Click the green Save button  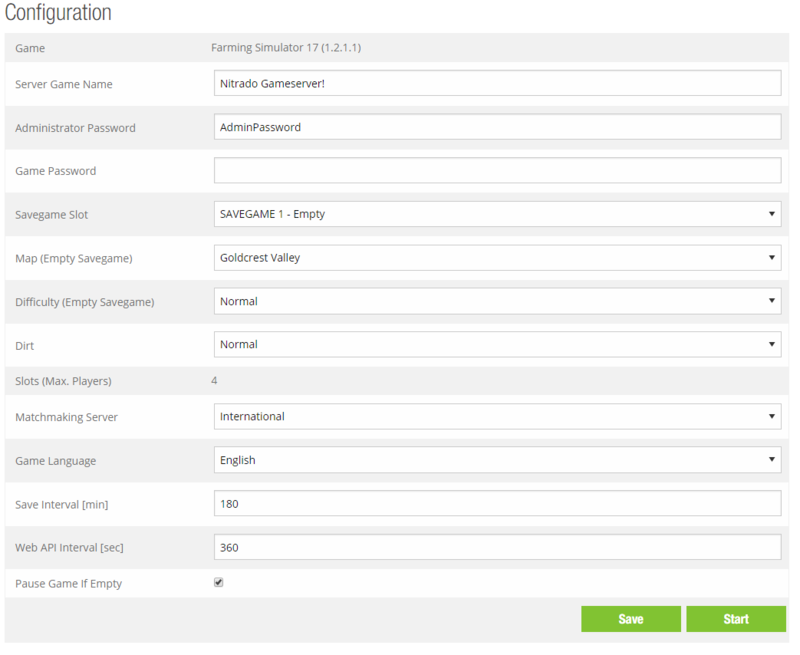pos(631,619)
